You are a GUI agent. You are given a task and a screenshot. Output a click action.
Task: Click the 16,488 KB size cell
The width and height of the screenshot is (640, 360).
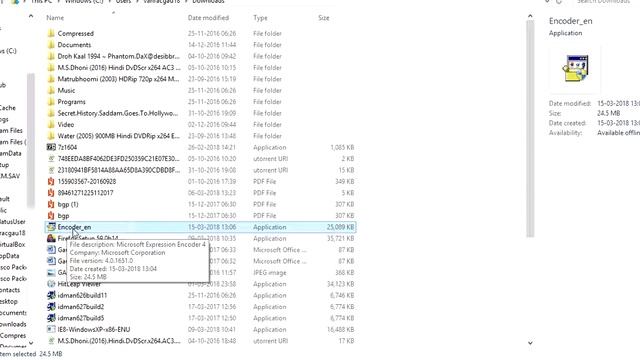[x=340, y=329]
